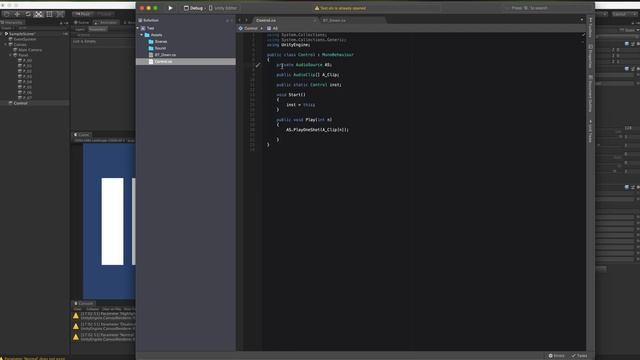Navigate back with the editor back arrow
The height and width of the screenshot is (360, 640).
click(x=240, y=20)
